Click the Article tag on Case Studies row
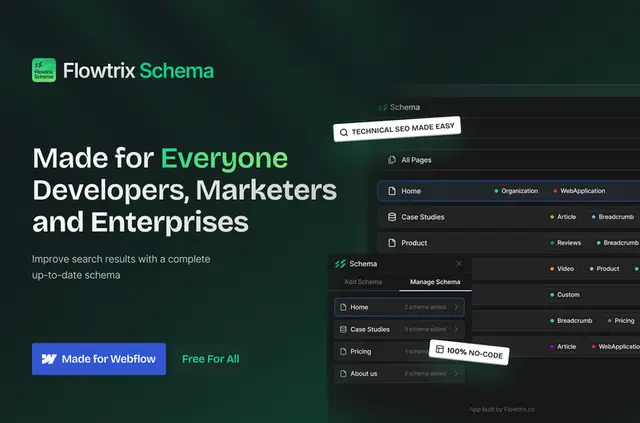The height and width of the screenshot is (423, 640). tap(563, 217)
